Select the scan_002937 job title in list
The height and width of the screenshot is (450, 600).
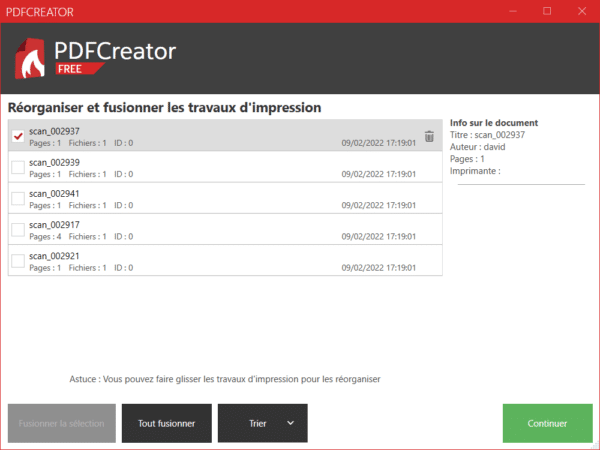tap(54, 131)
